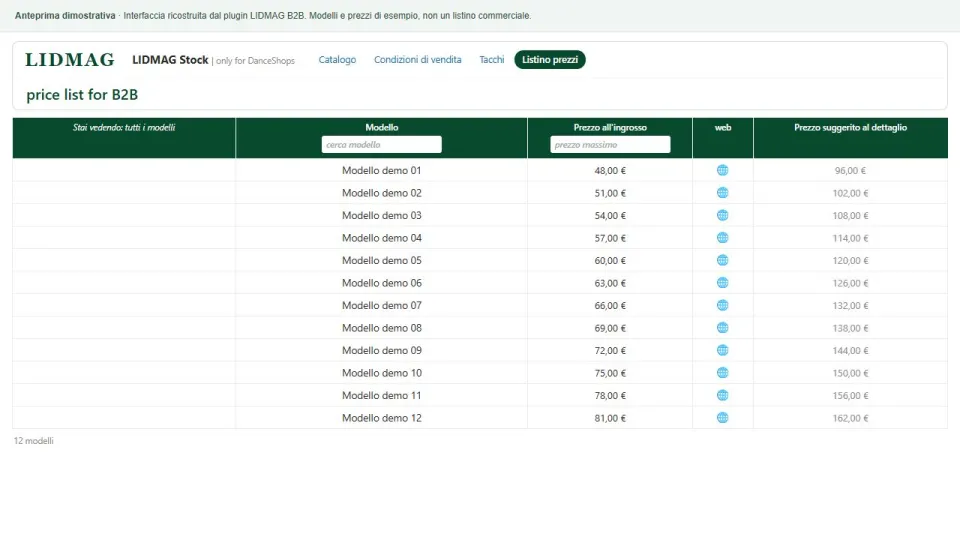Open web globe icon for Modello demo 12

pyautogui.click(x=722, y=418)
